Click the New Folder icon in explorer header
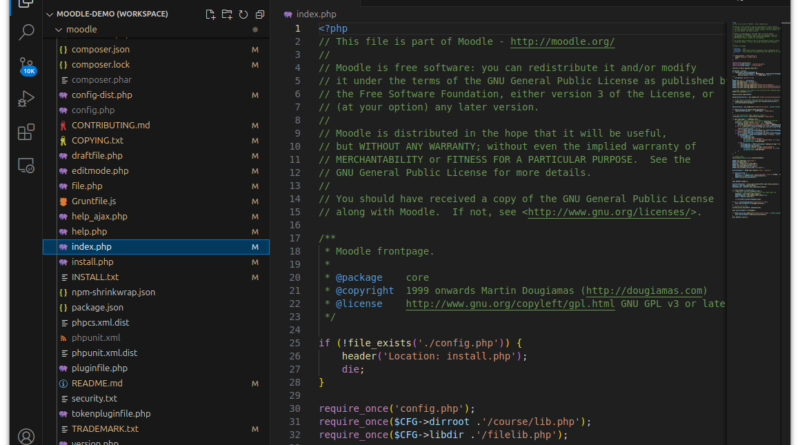This screenshot has height=445, width=800. click(x=227, y=14)
